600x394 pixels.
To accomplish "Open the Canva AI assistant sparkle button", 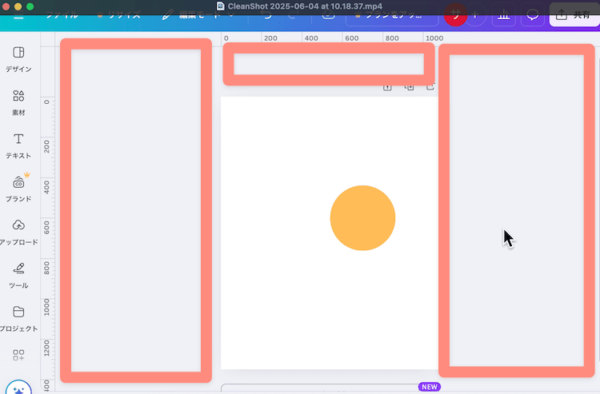I will point(18,387).
